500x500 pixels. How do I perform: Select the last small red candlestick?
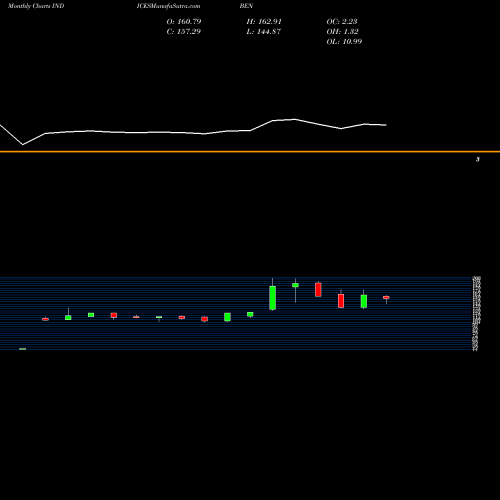(386, 297)
